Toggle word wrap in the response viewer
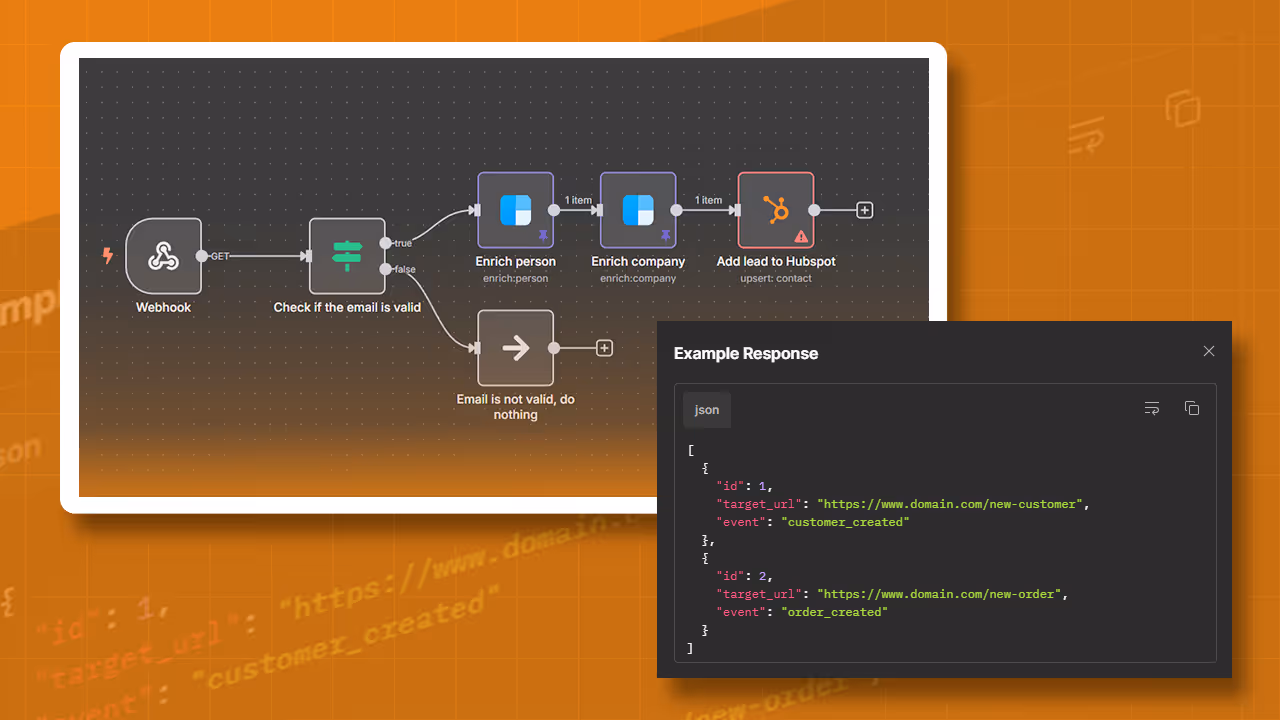Image resolution: width=1280 pixels, height=720 pixels. 1151,408
